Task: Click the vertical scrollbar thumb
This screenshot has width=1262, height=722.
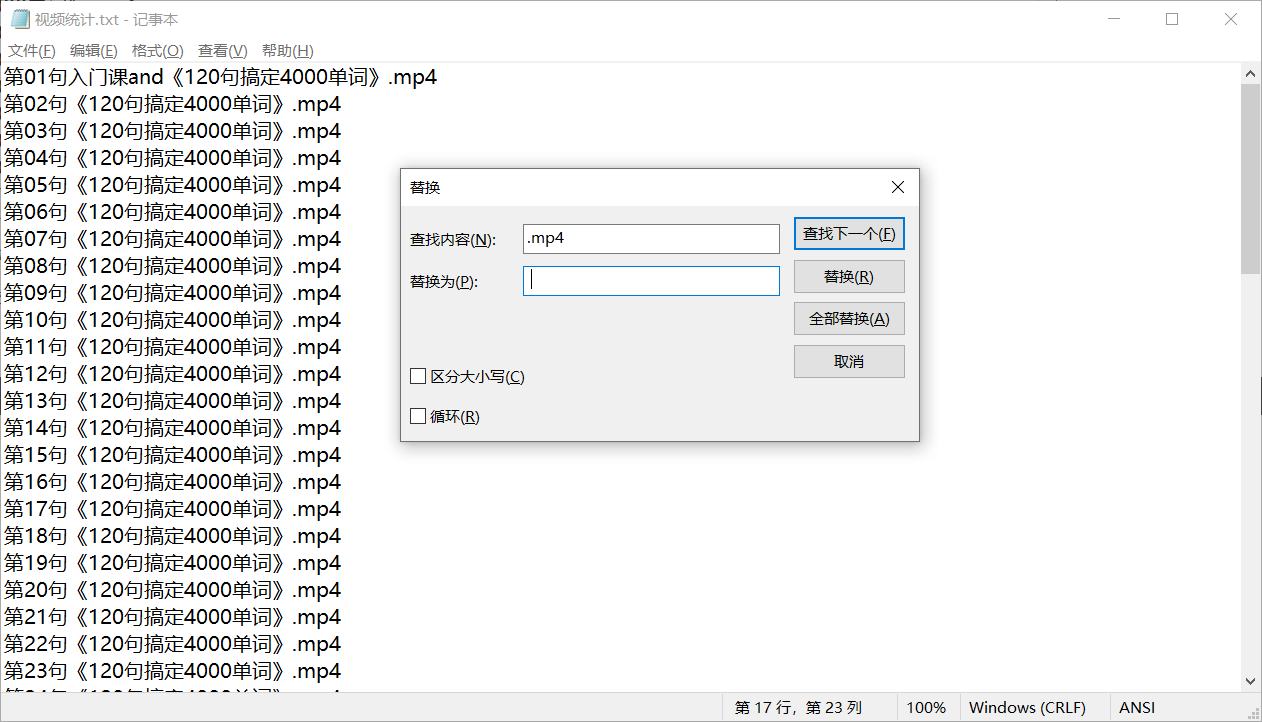Action: [1251, 179]
